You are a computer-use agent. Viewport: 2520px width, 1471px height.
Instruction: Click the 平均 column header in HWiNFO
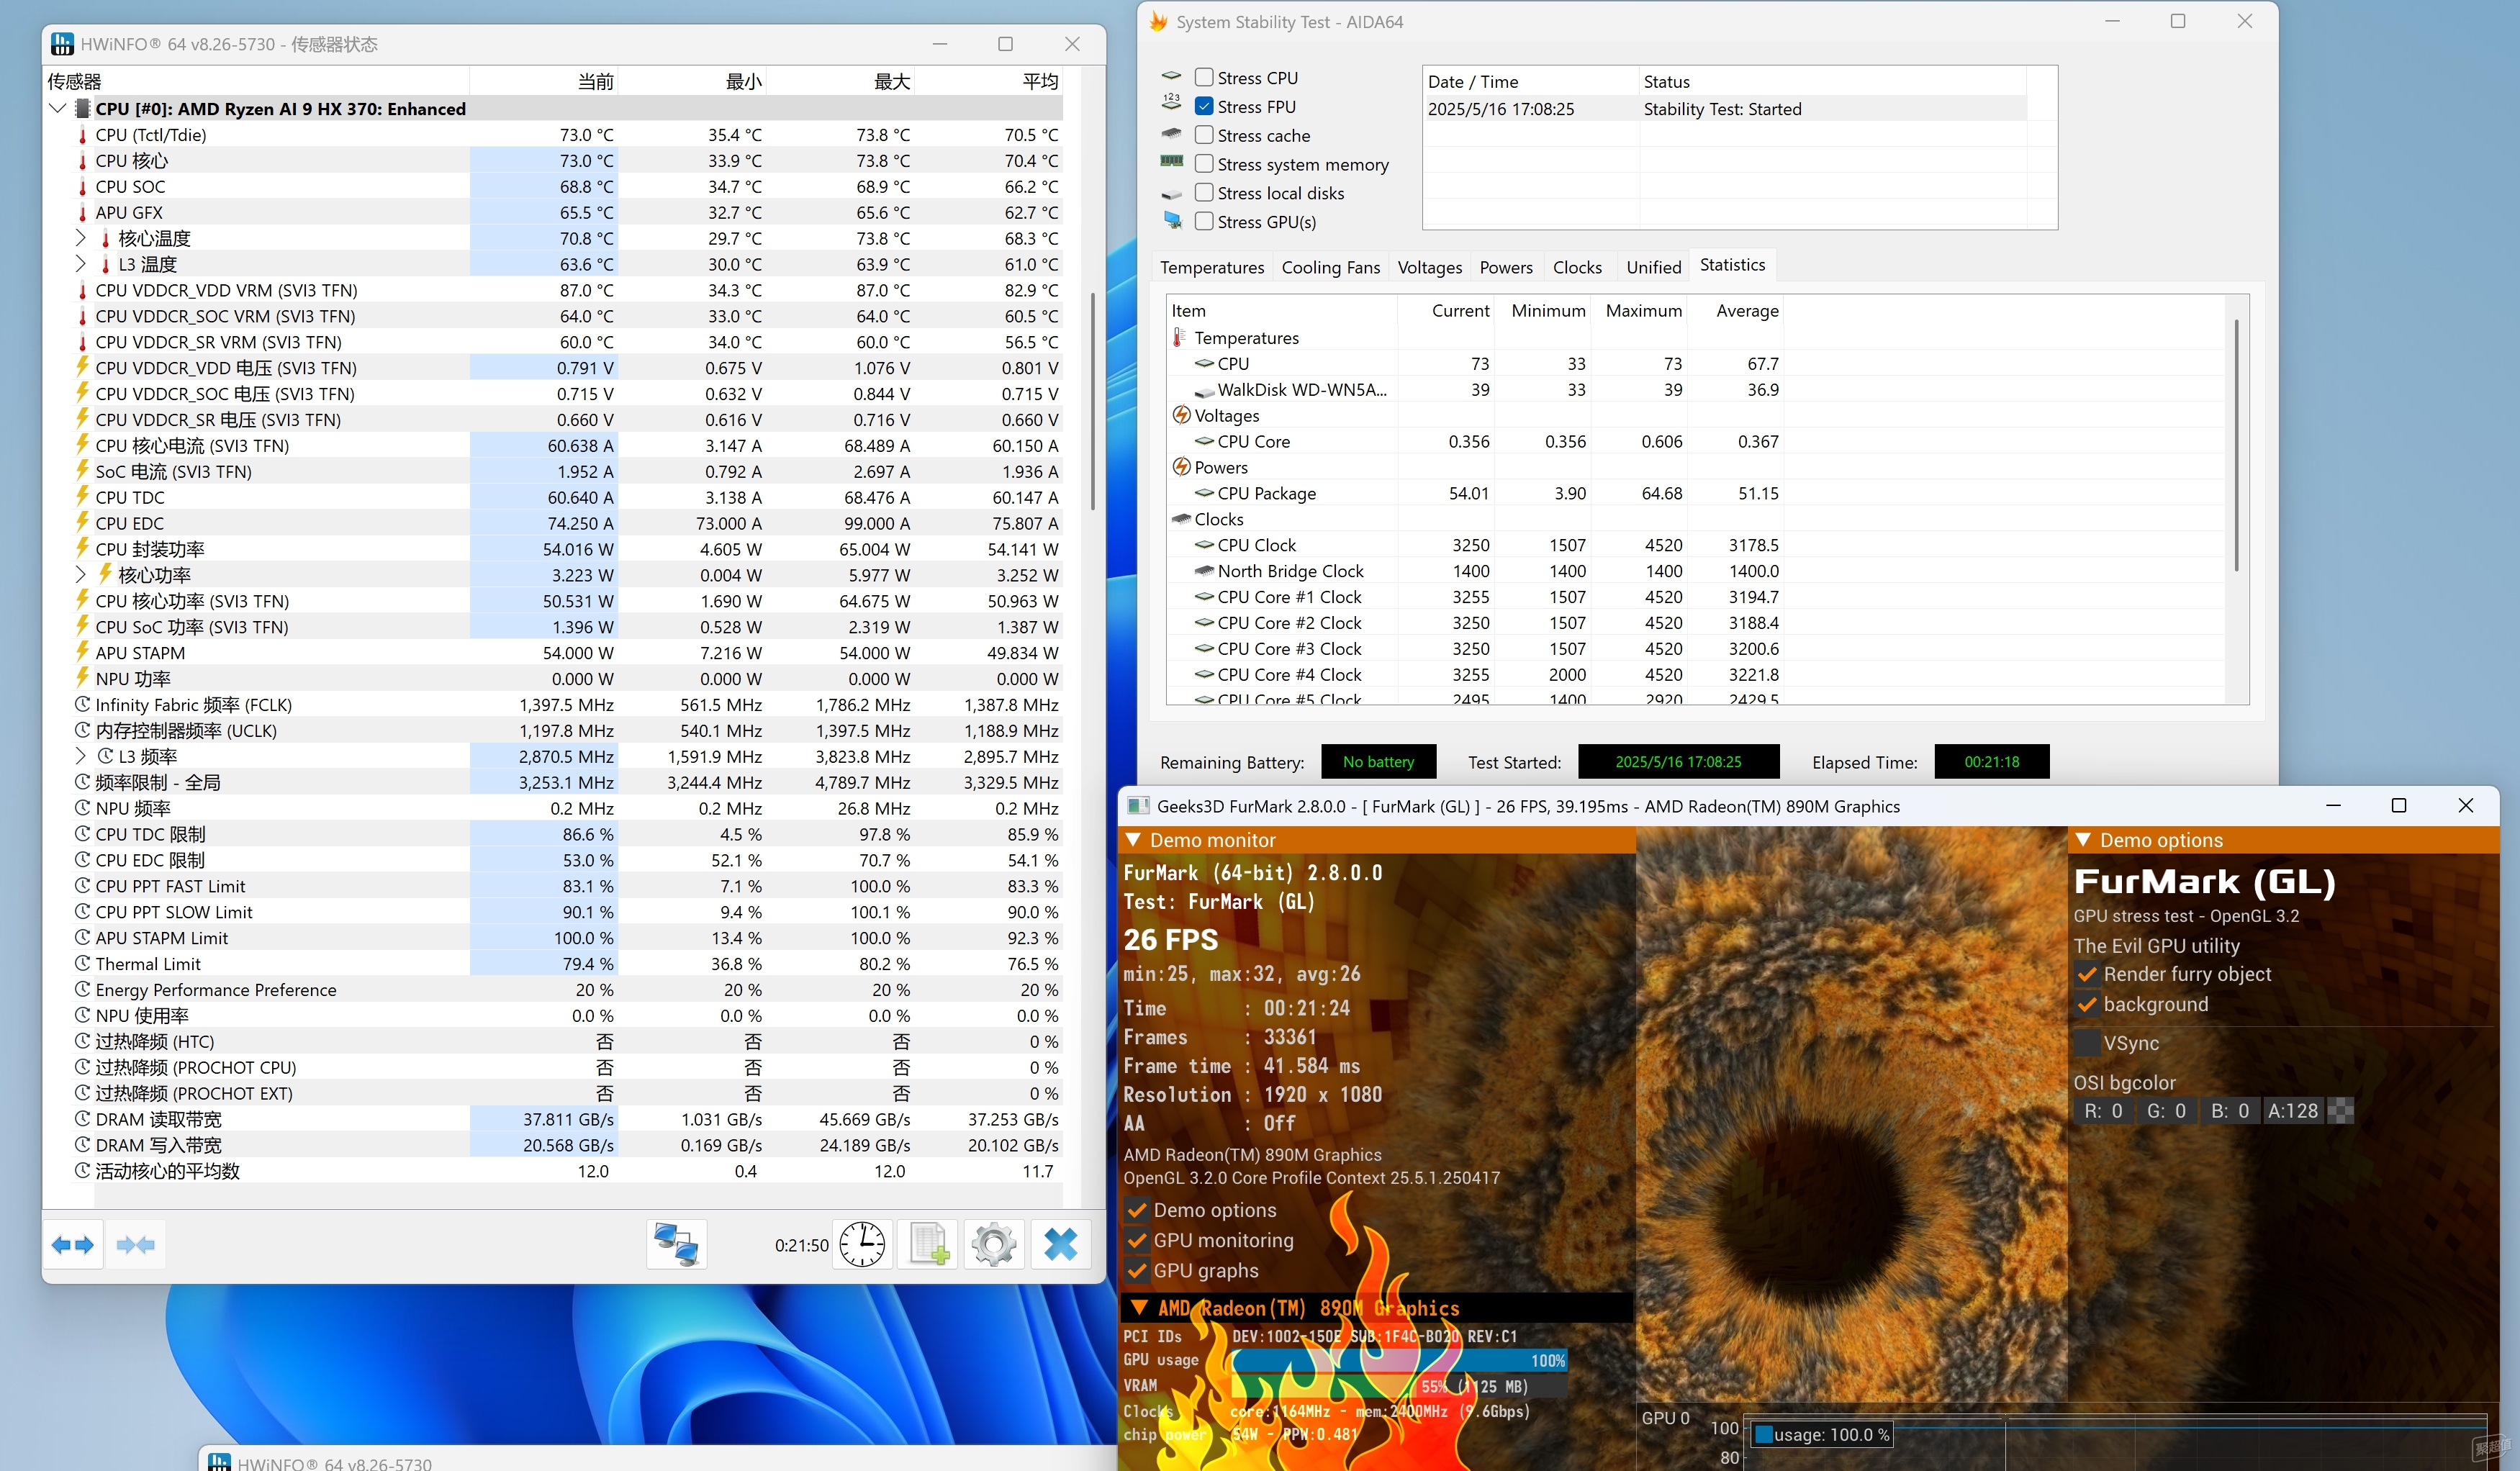989,81
